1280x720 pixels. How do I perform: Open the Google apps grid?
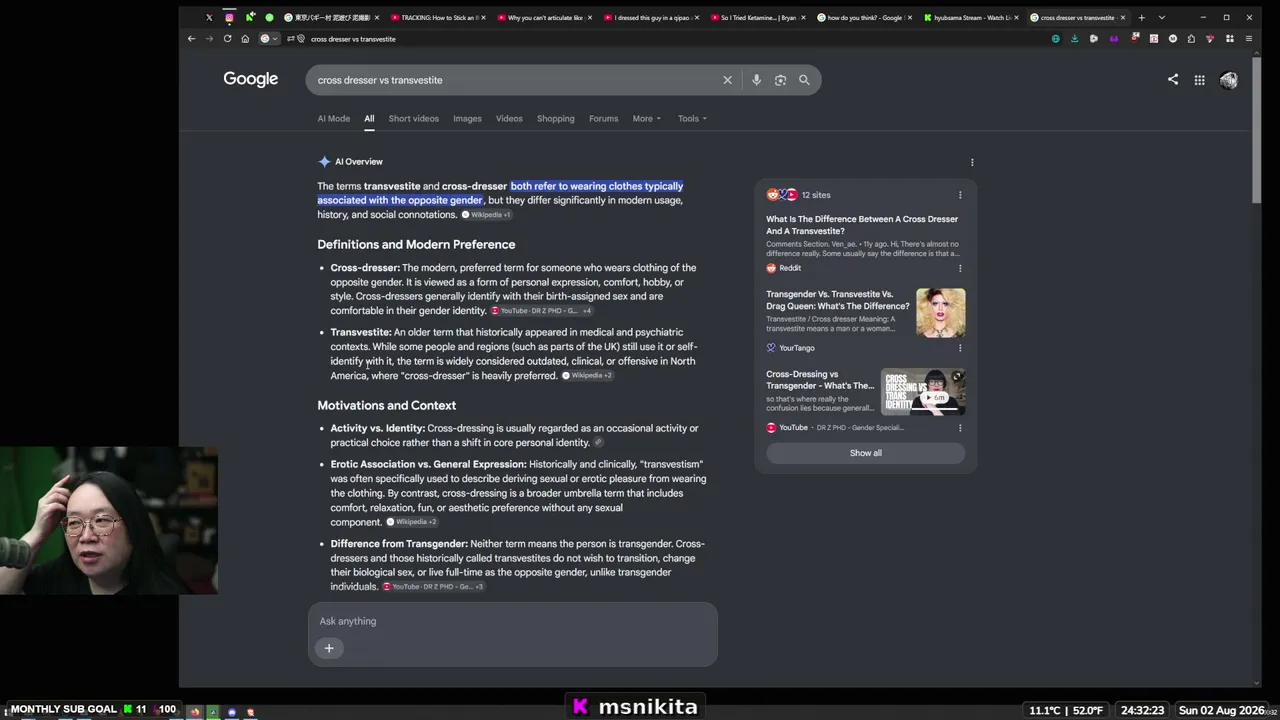coord(1199,80)
